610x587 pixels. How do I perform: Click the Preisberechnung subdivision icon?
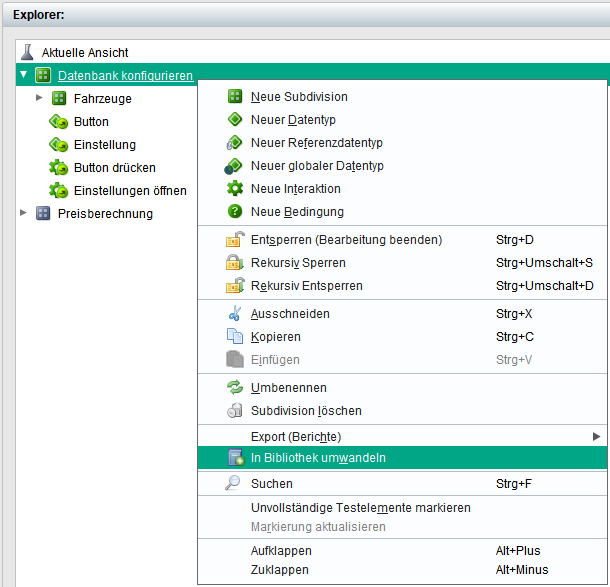[43, 213]
